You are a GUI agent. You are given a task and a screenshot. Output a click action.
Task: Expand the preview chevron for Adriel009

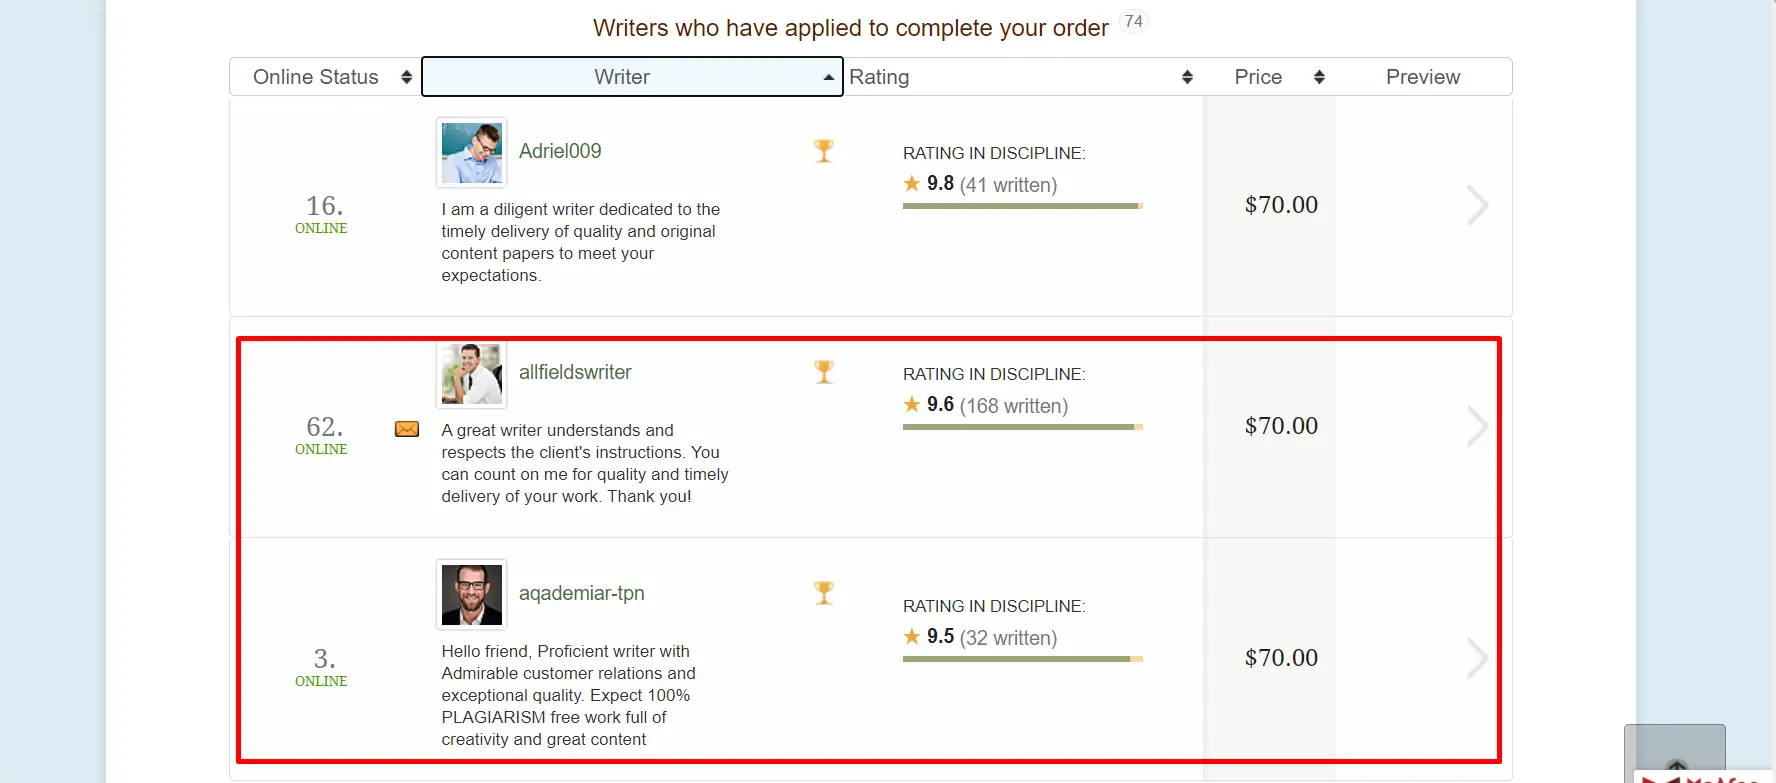pyautogui.click(x=1476, y=205)
